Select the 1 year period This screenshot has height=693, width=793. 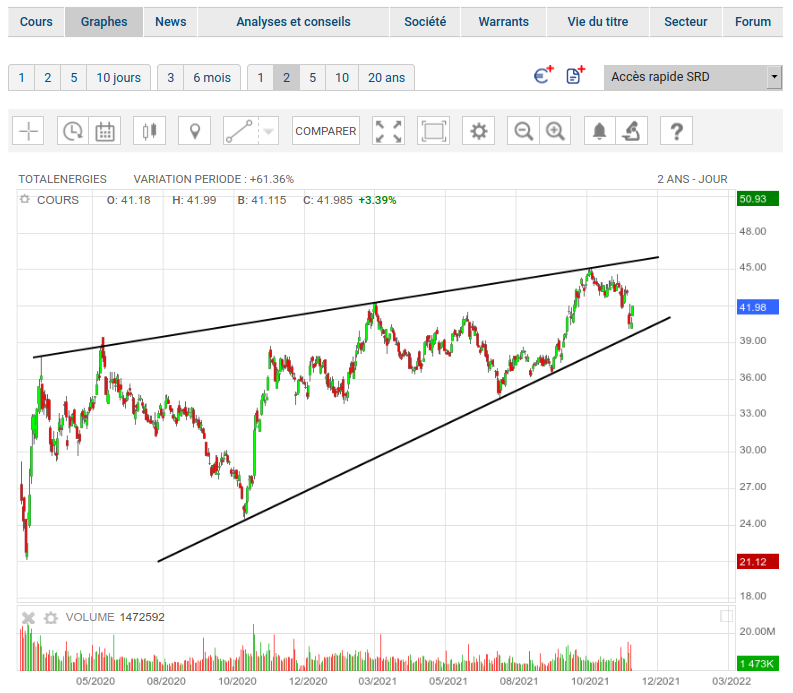click(x=260, y=77)
